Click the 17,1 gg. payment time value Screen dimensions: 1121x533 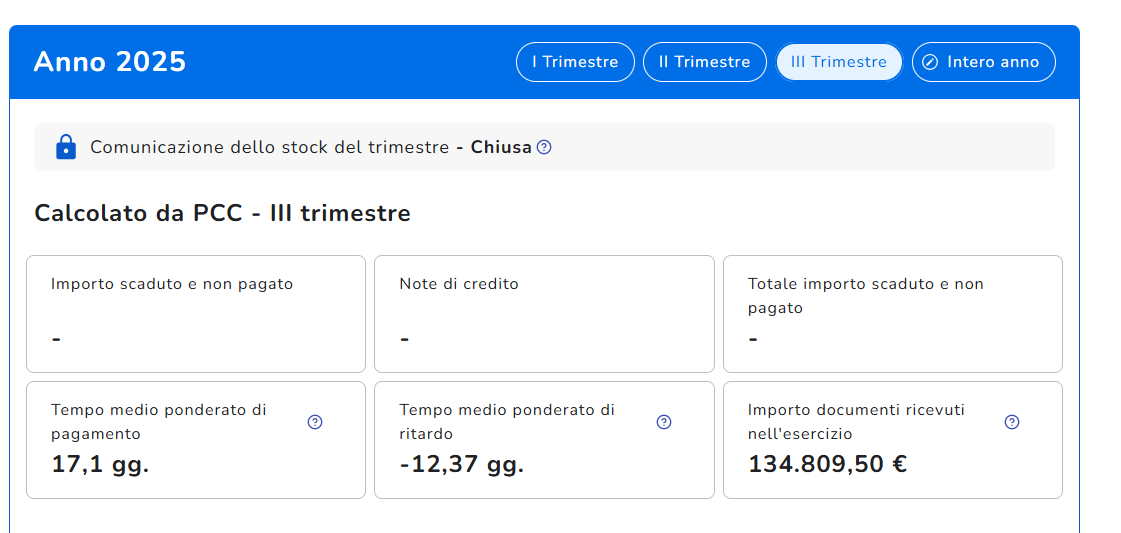[100, 464]
